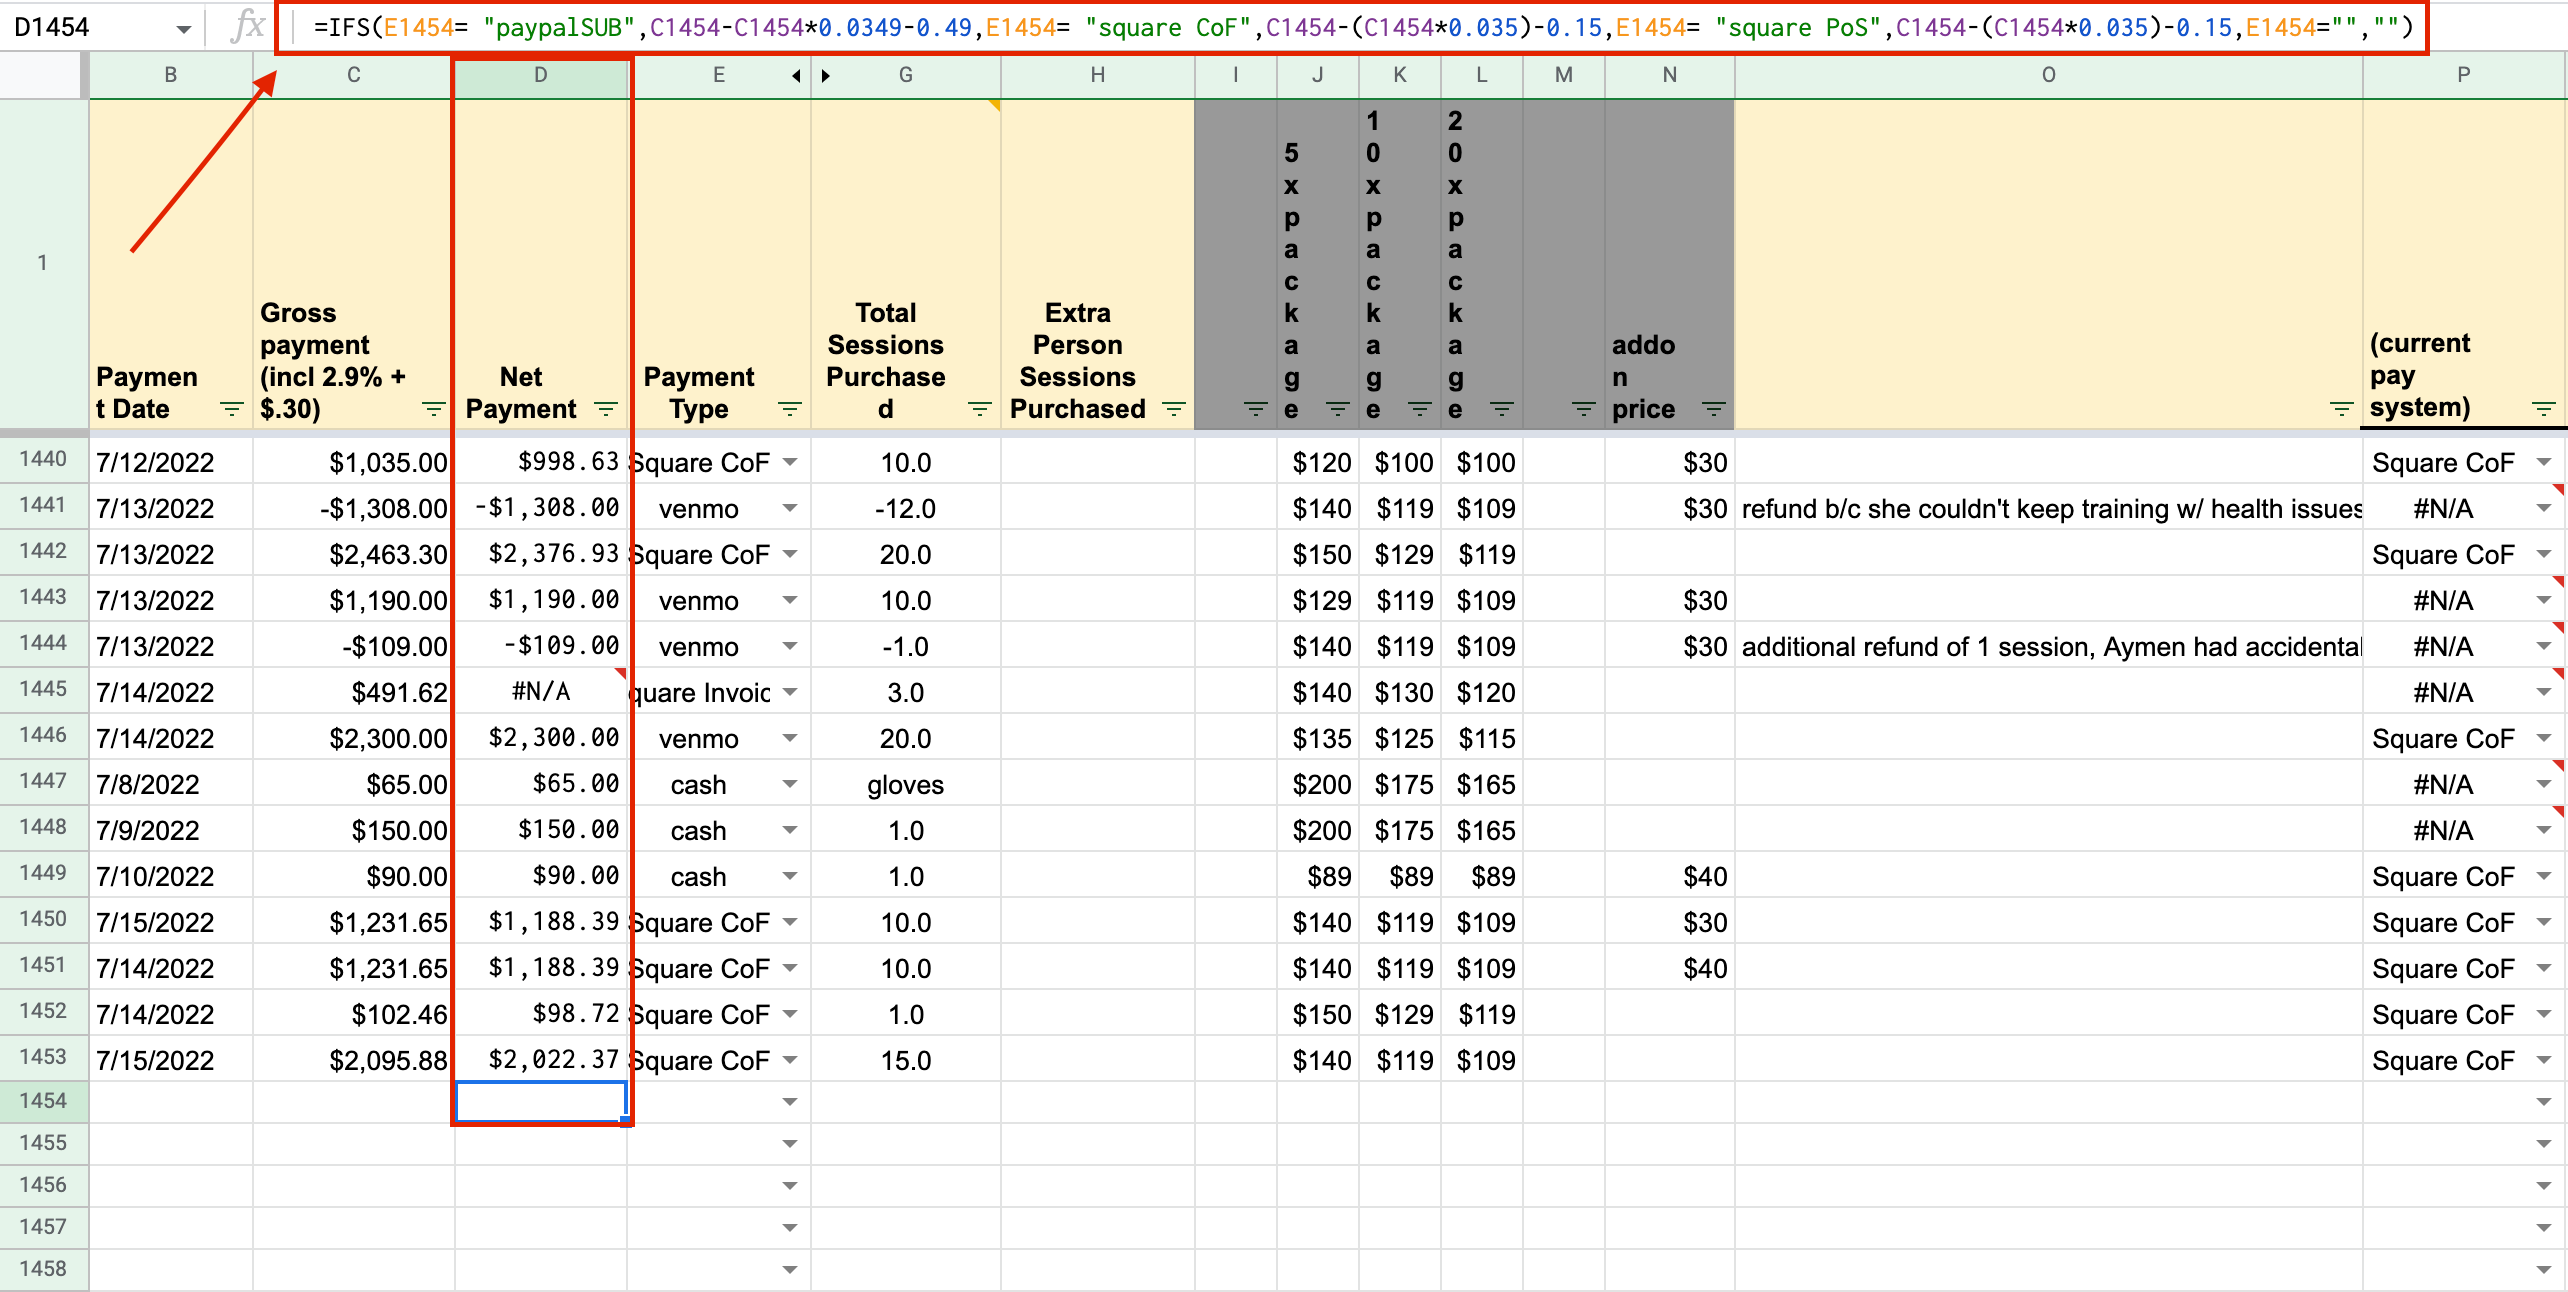This screenshot has height=1292, width=2568.
Task: Click the right arrow to unhide column F
Action: 826,76
